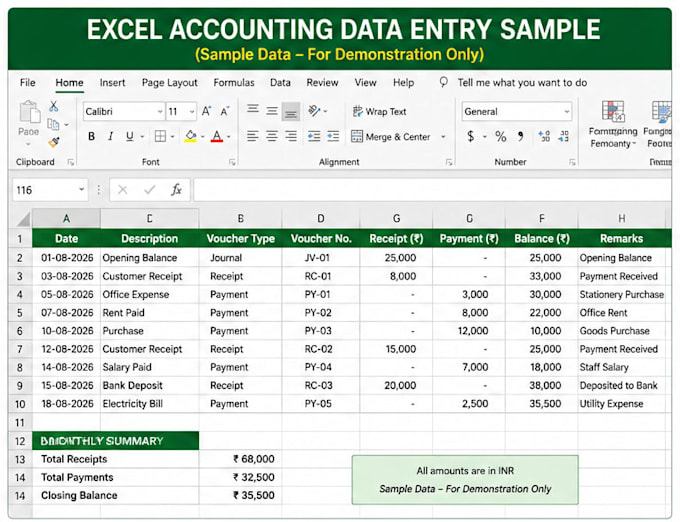Toggle the highlighted Bottom Align button
Screen dimensions: 680x522
pyautogui.click(x=291, y=112)
